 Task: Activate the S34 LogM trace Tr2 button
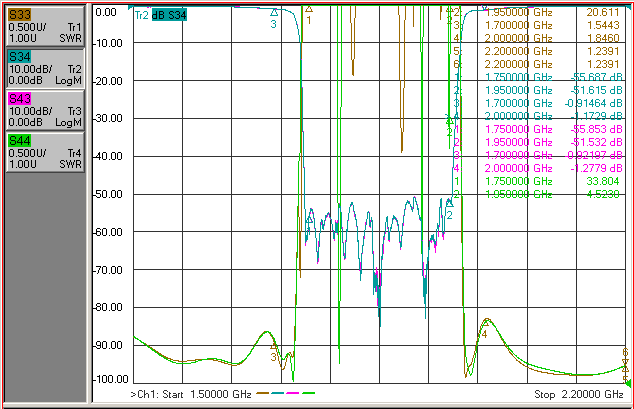[x=45, y=68]
